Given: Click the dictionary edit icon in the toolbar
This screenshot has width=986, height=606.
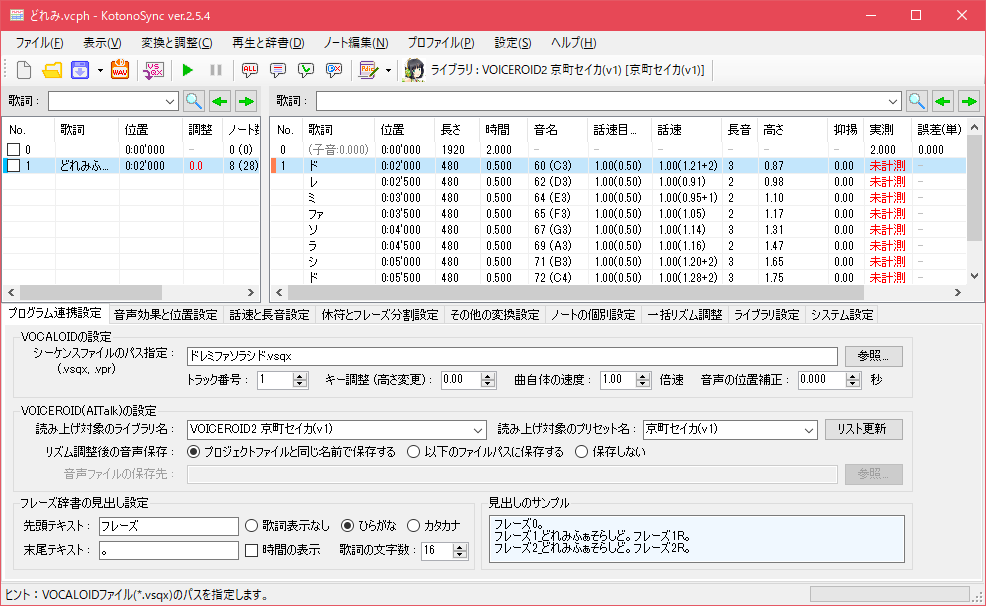Looking at the screenshot, I should tap(369, 70).
